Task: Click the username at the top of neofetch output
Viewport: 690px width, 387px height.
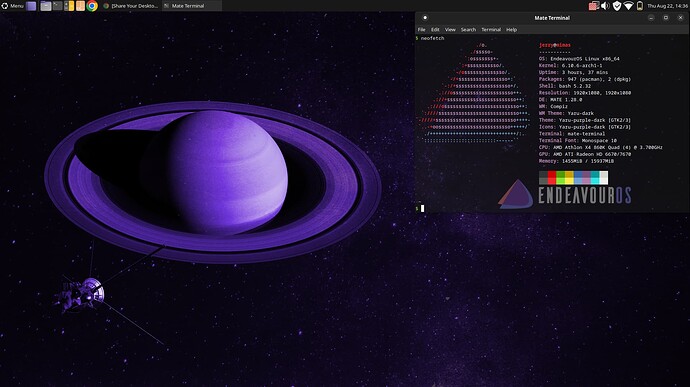Action: (554, 45)
